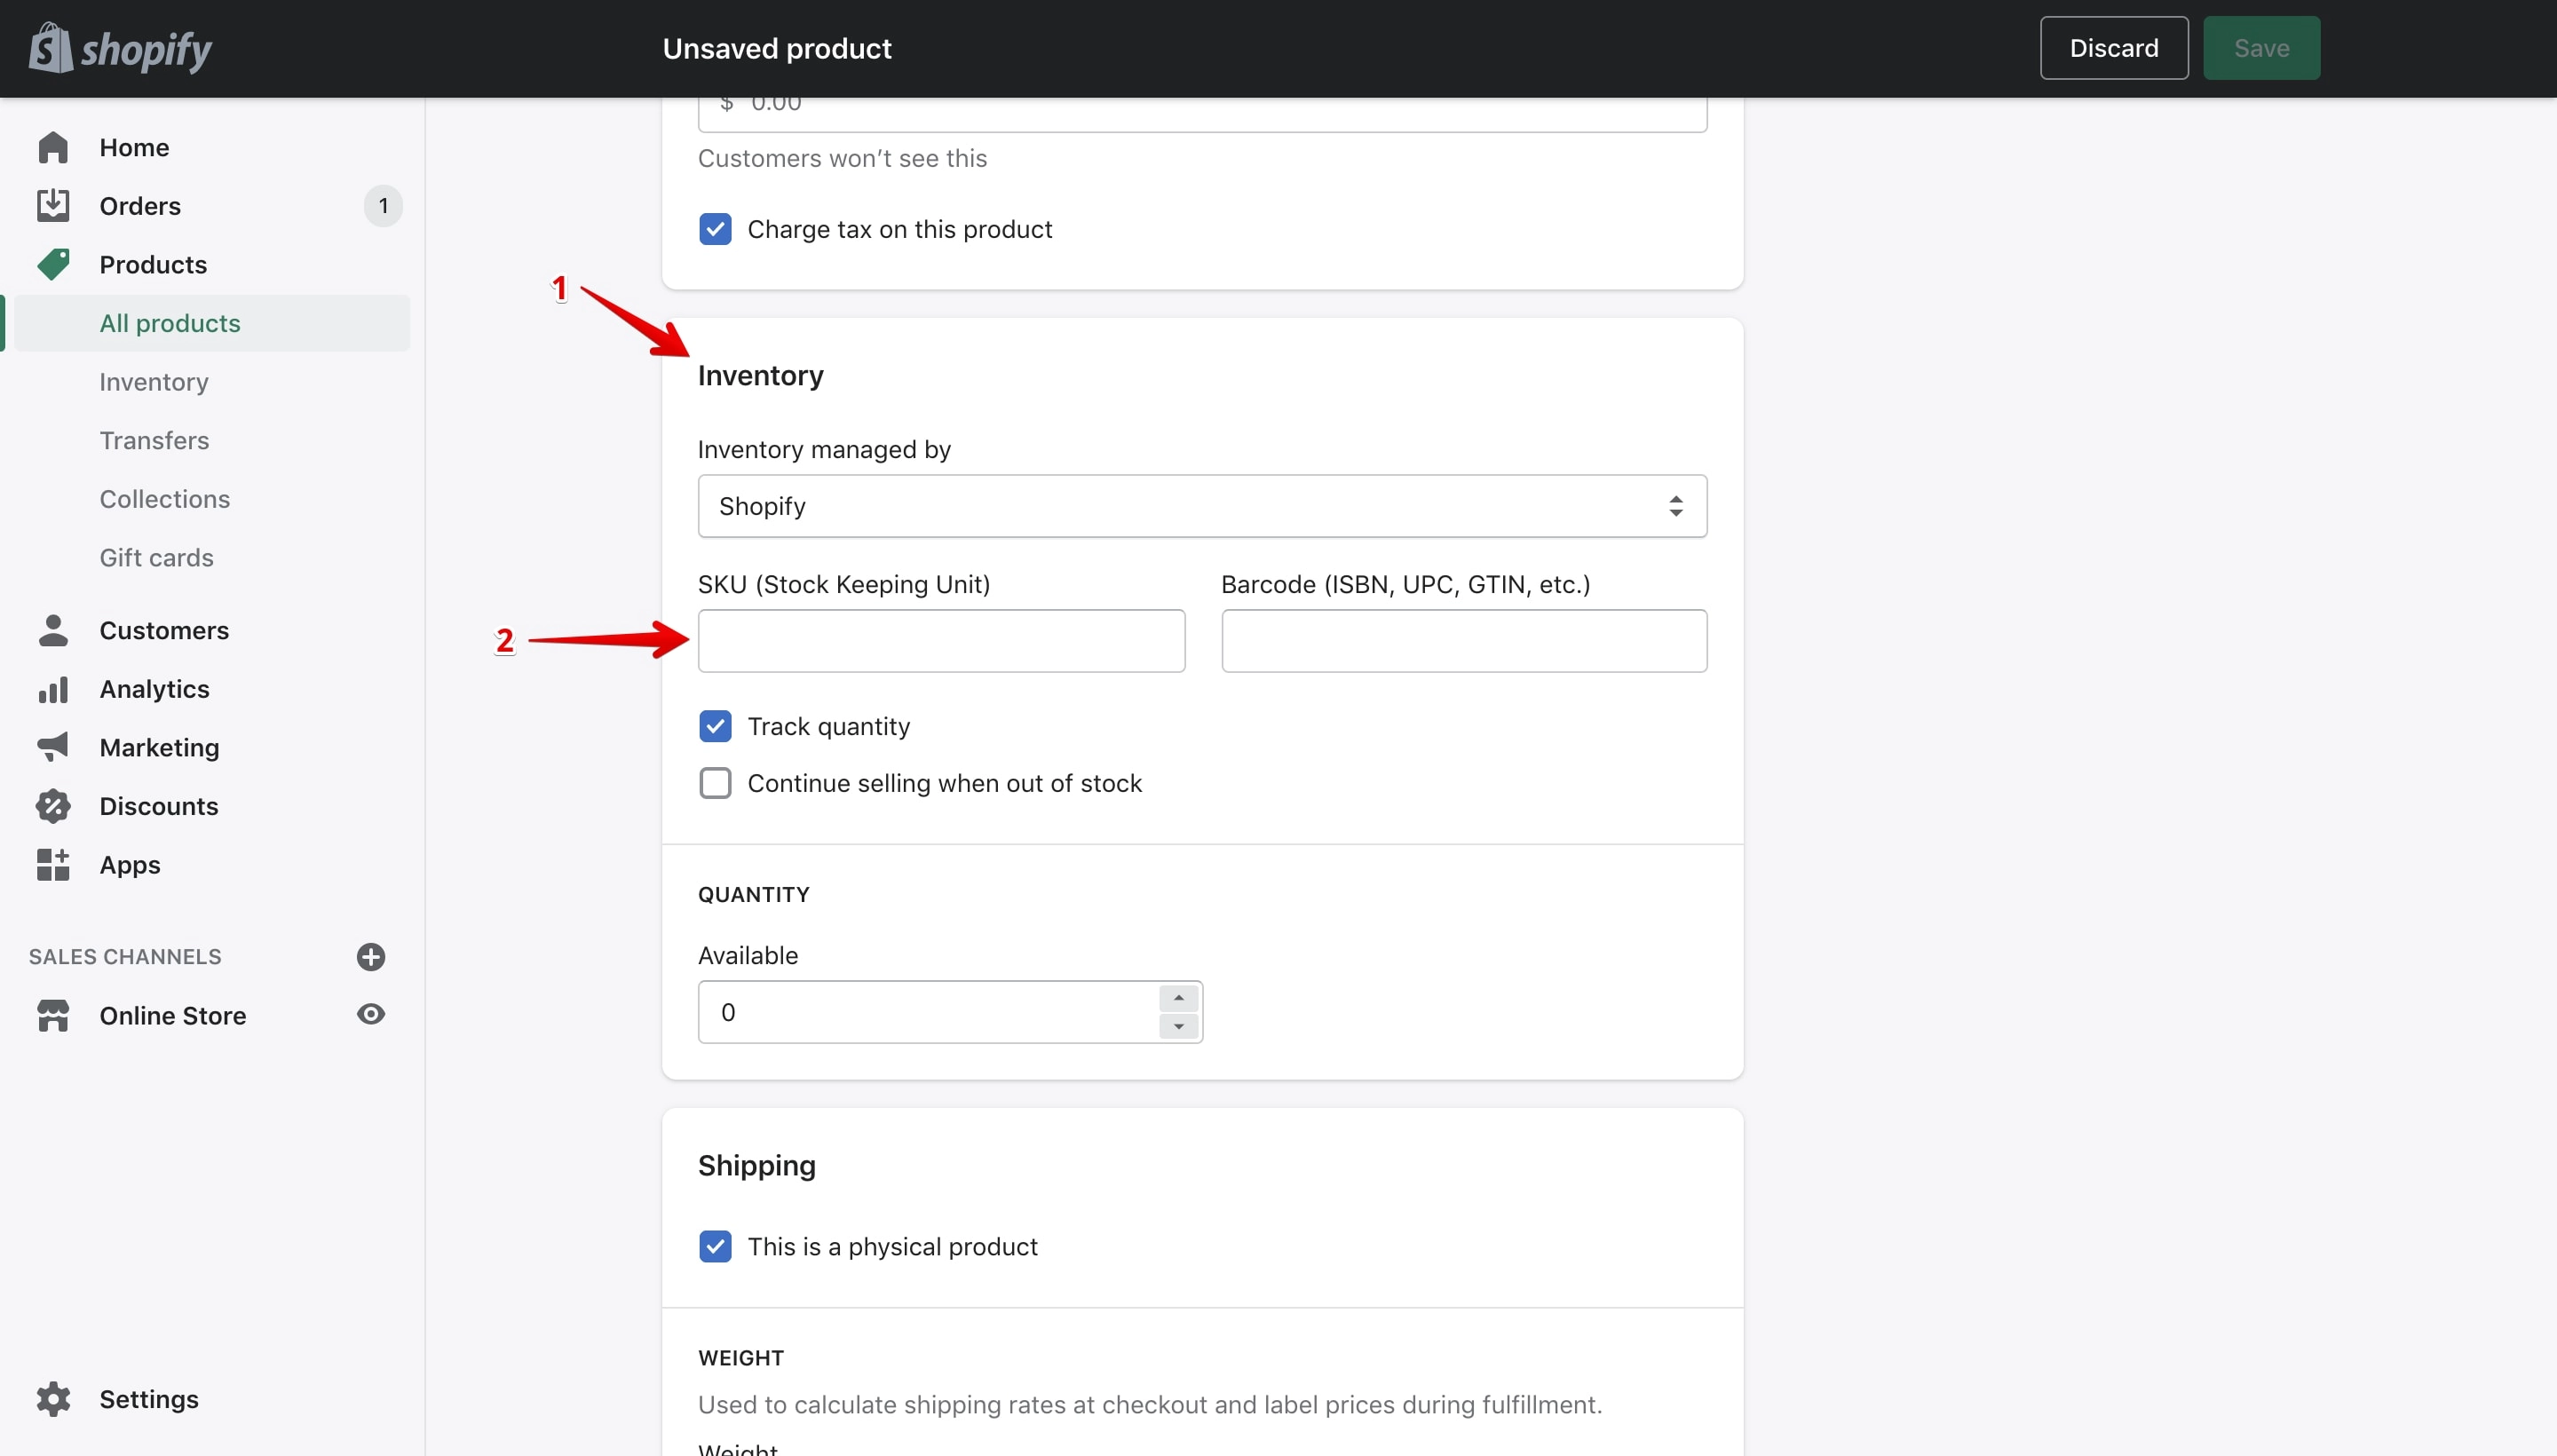Open the Orders count badge
Screen dimensions: 2557x1456
tap(383, 205)
